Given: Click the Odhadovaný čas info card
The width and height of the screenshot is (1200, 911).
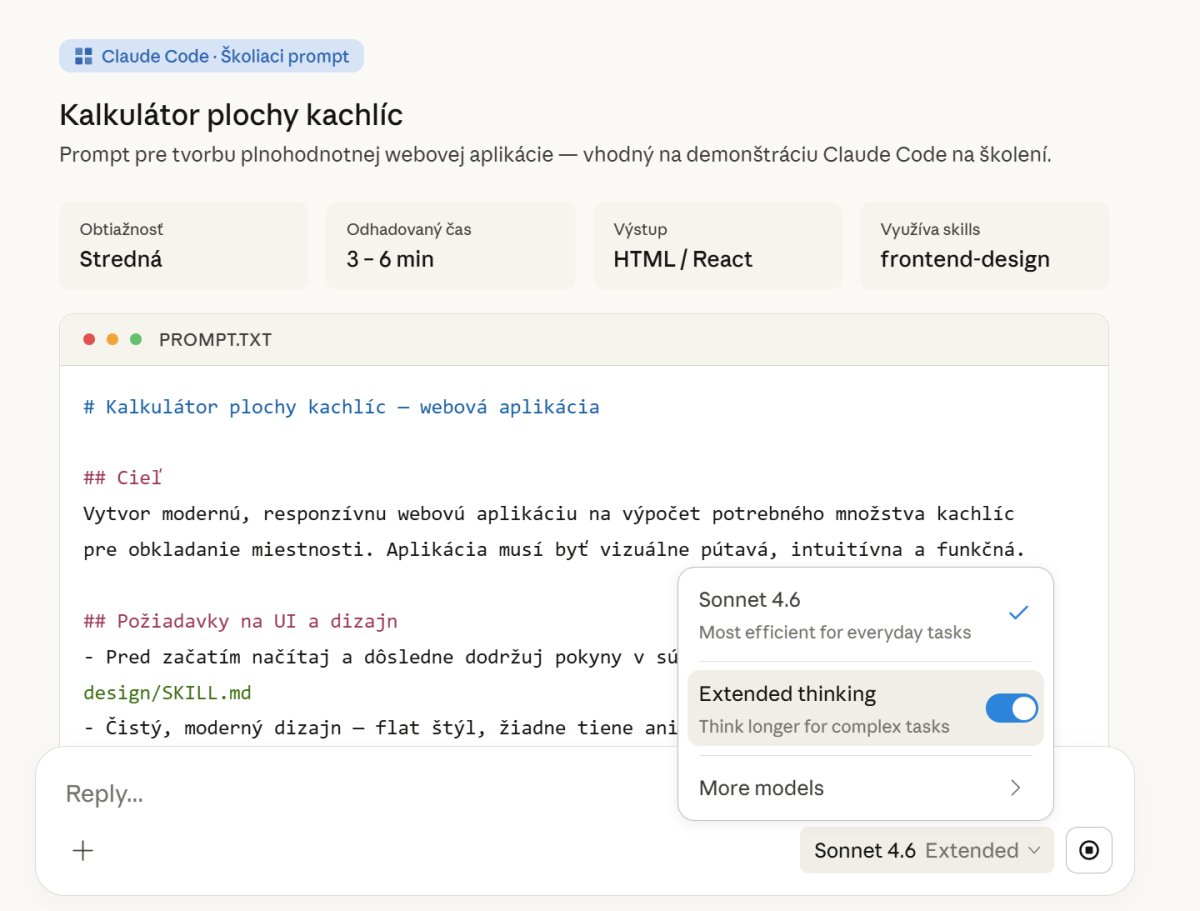Looking at the screenshot, I should pyautogui.click(x=450, y=246).
